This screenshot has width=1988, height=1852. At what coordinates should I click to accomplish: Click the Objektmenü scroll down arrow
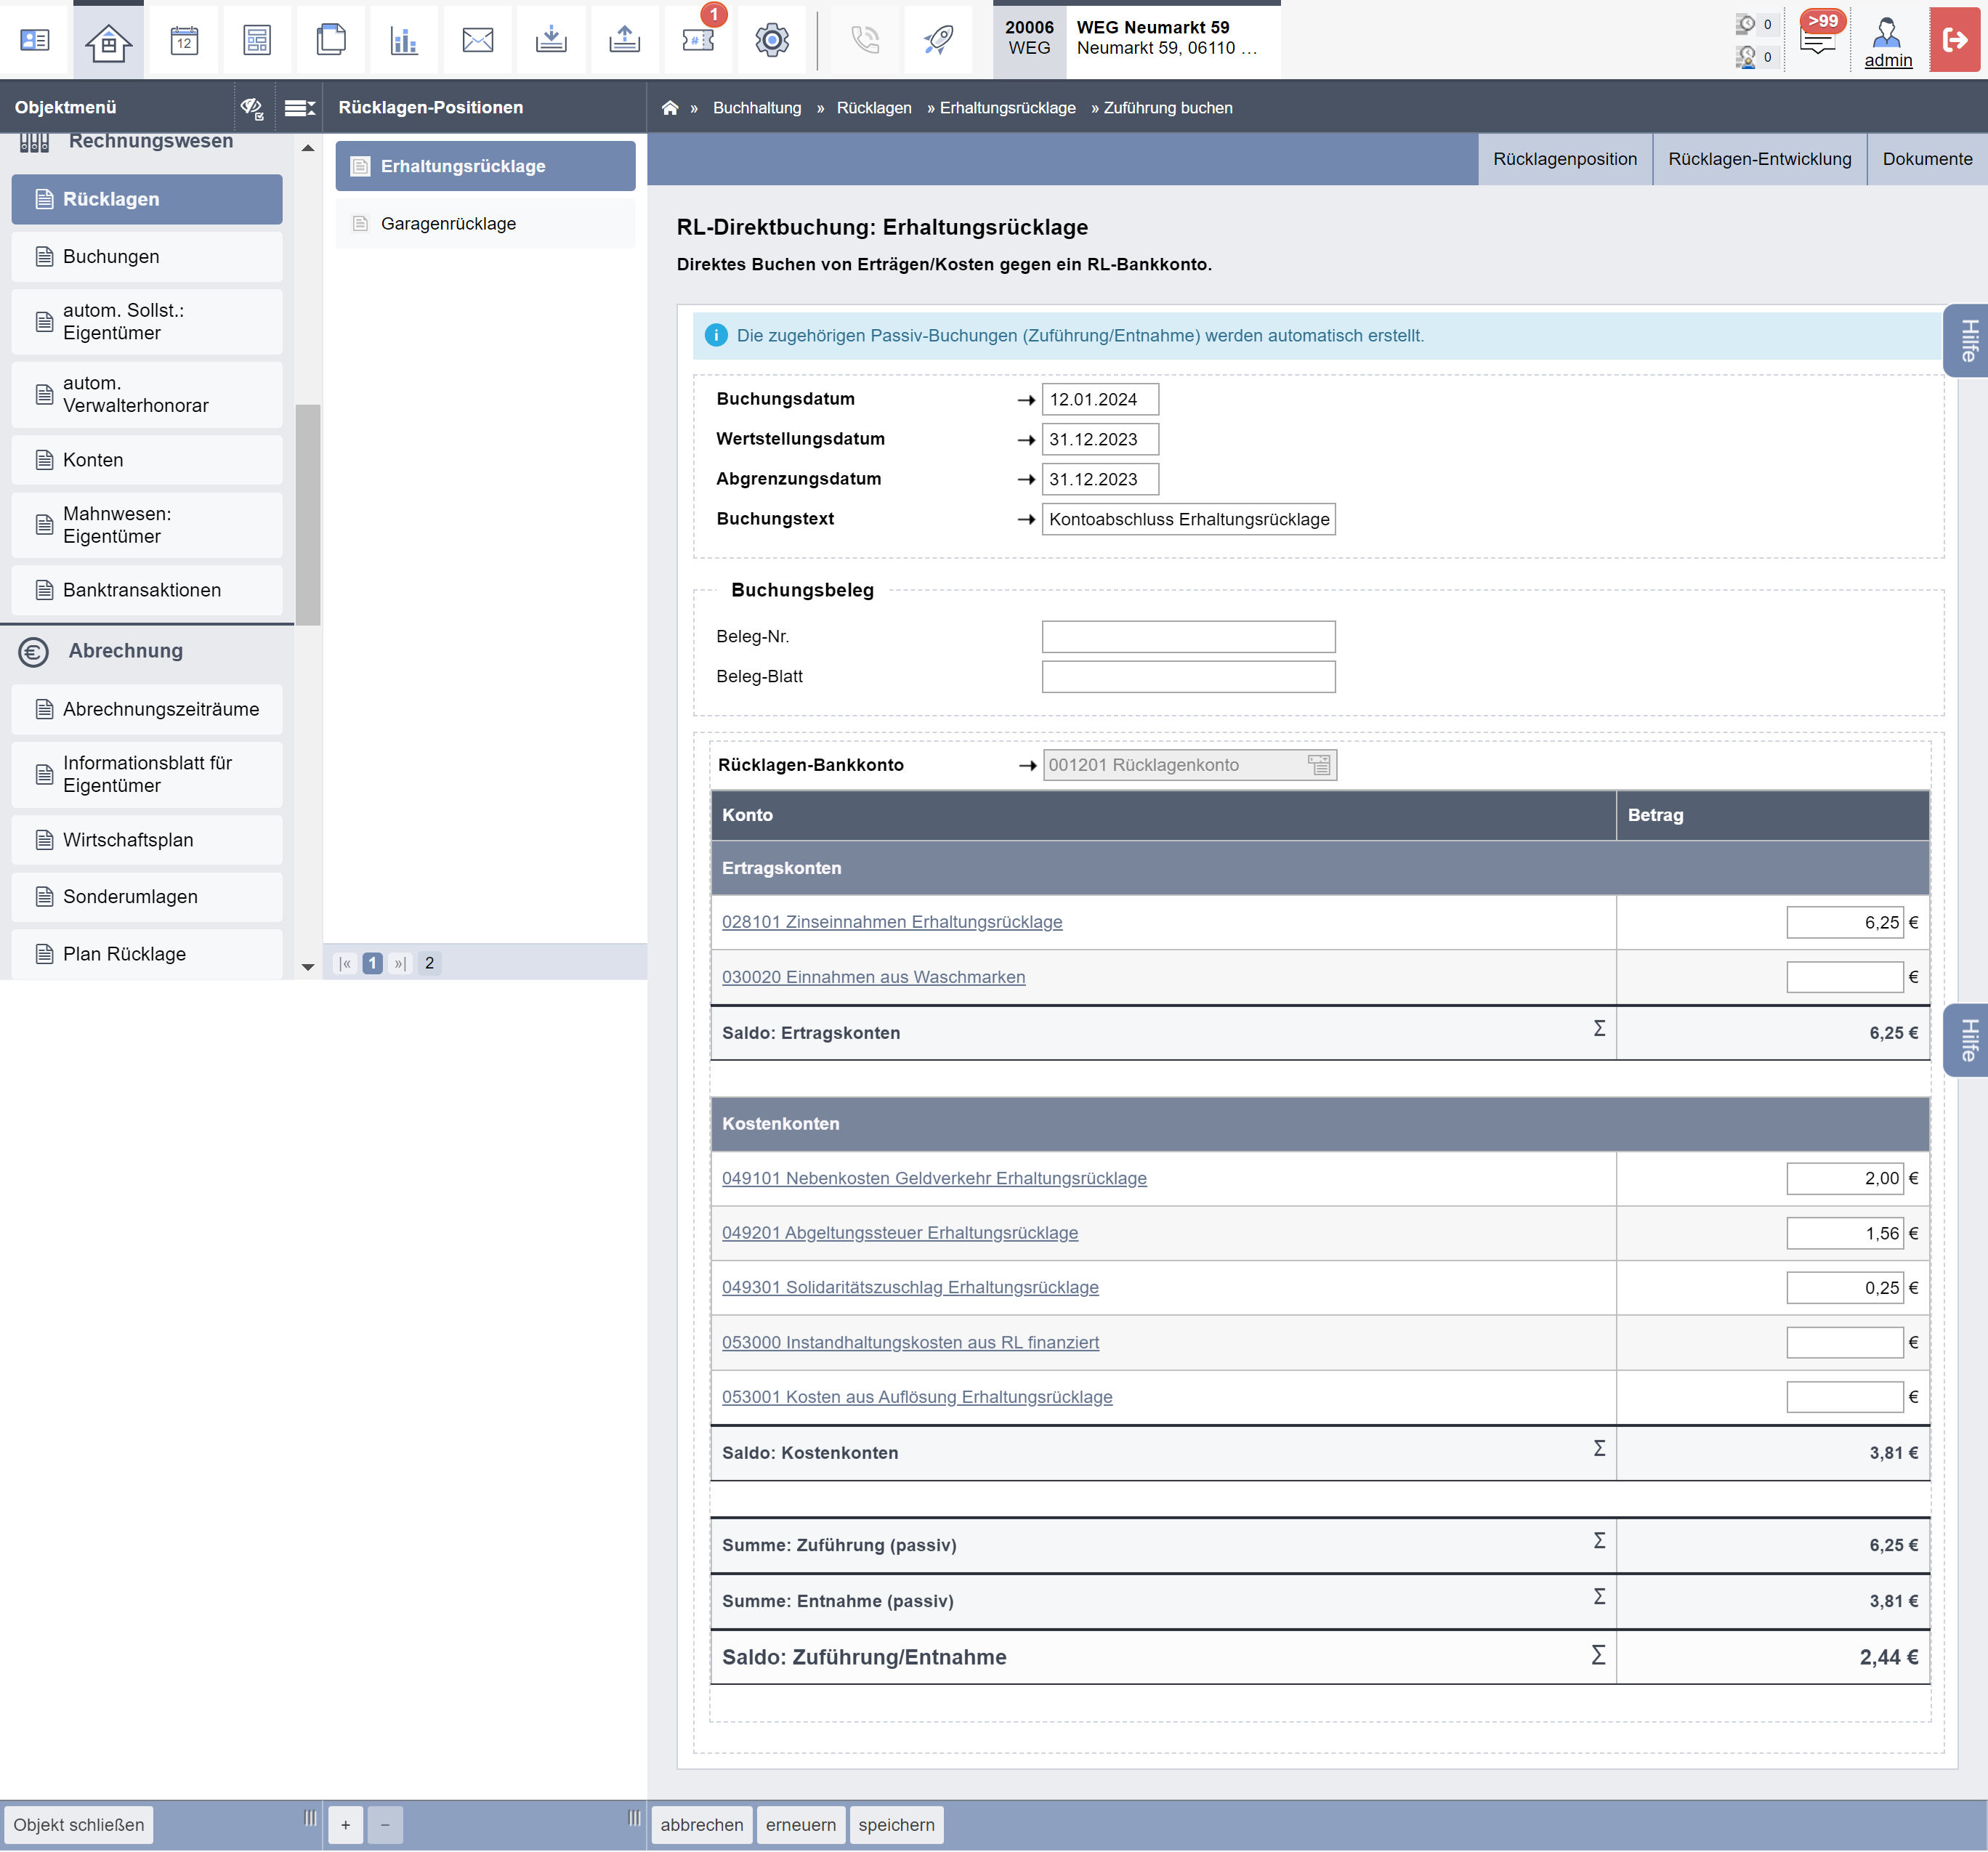[x=308, y=966]
